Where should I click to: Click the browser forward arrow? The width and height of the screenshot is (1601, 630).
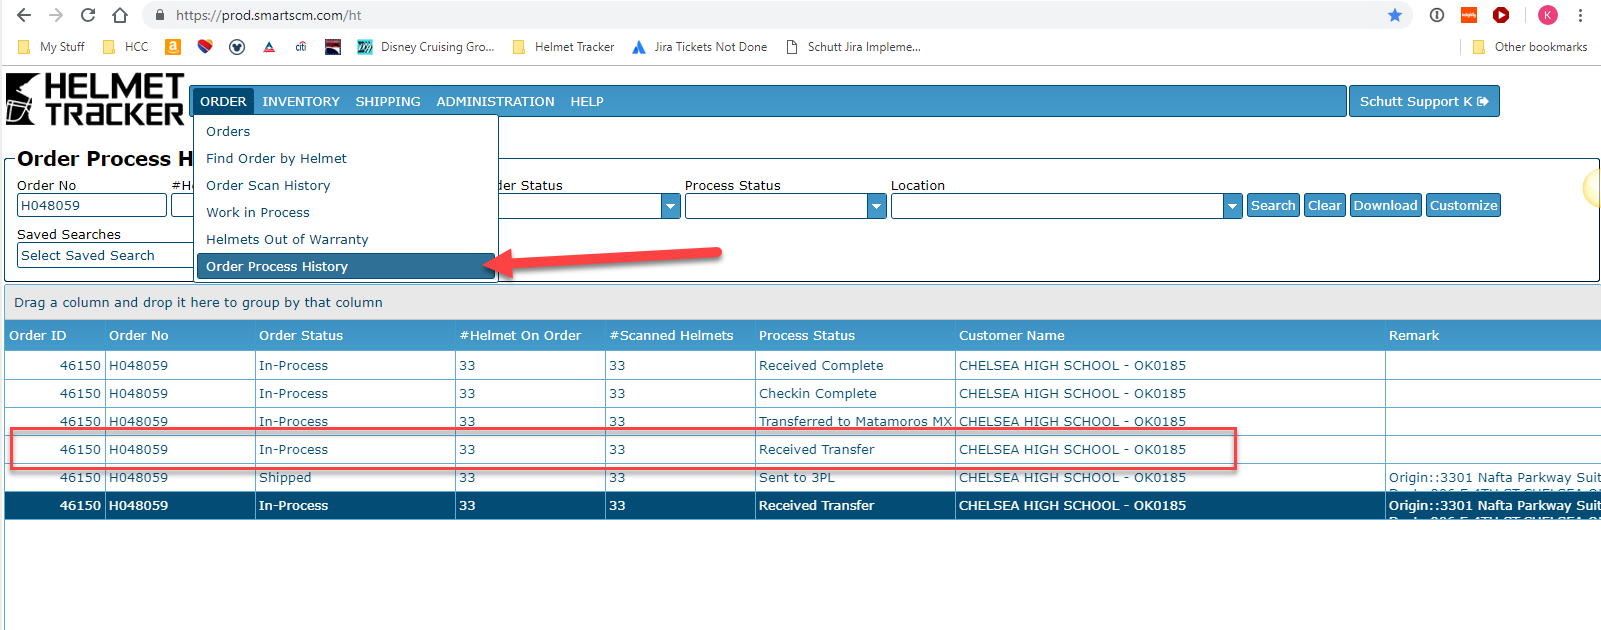(x=56, y=15)
